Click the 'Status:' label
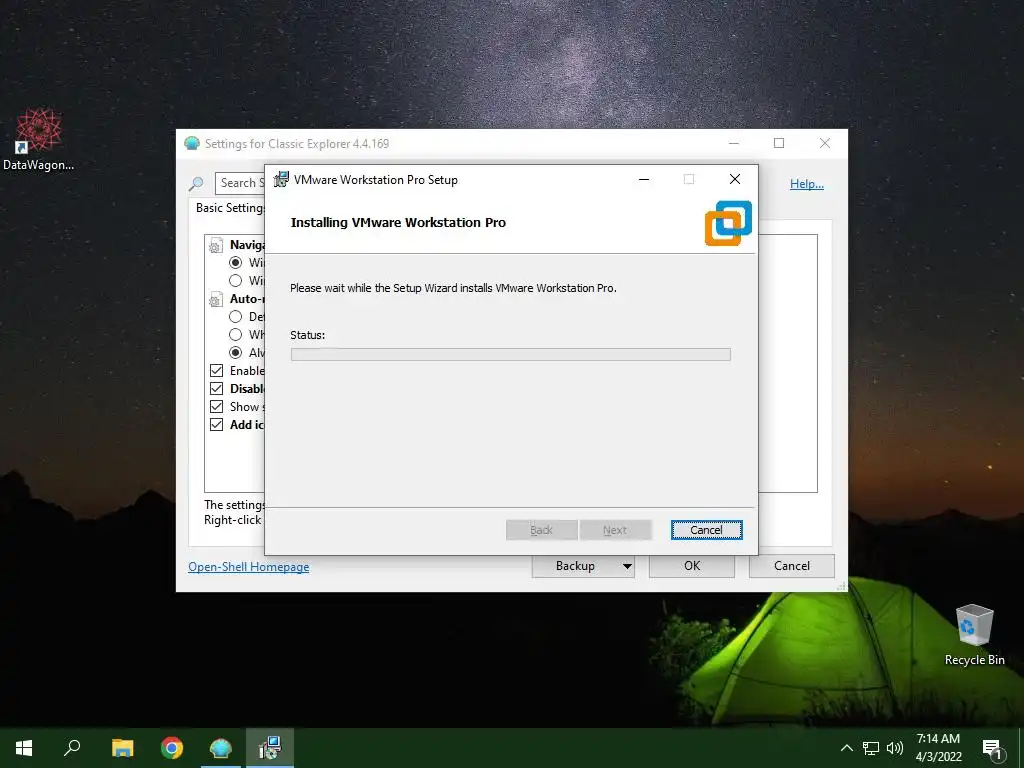The width and height of the screenshot is (1024, 768). [308, 335]
